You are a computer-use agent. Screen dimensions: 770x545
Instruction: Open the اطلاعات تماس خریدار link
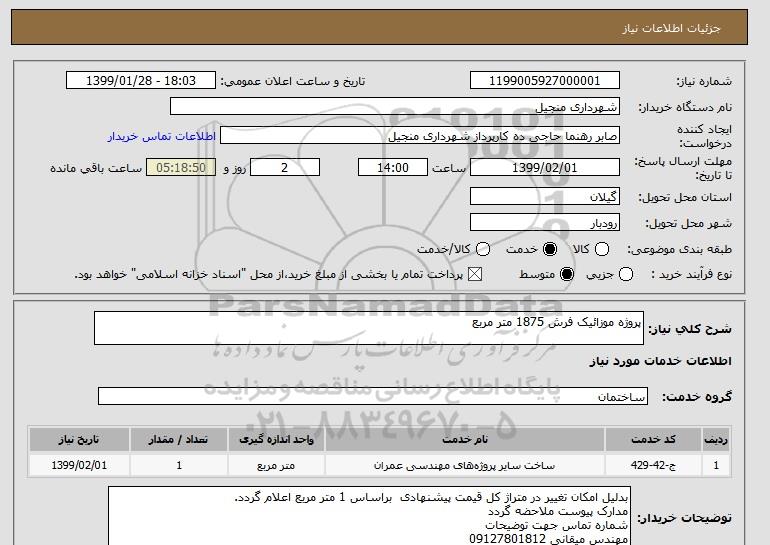pos(162,136)
